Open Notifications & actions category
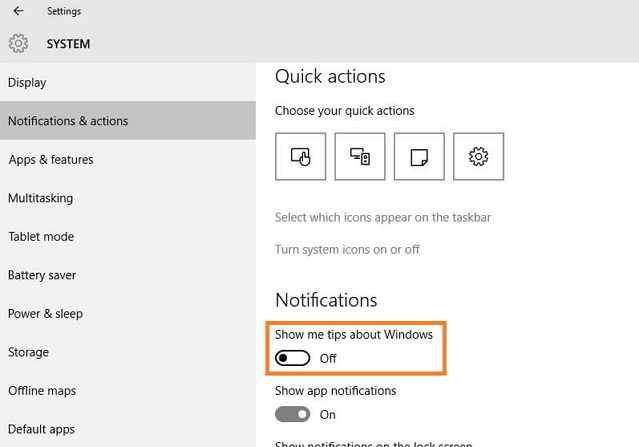Viewport: 639px width, 447px height. point(128,121)
